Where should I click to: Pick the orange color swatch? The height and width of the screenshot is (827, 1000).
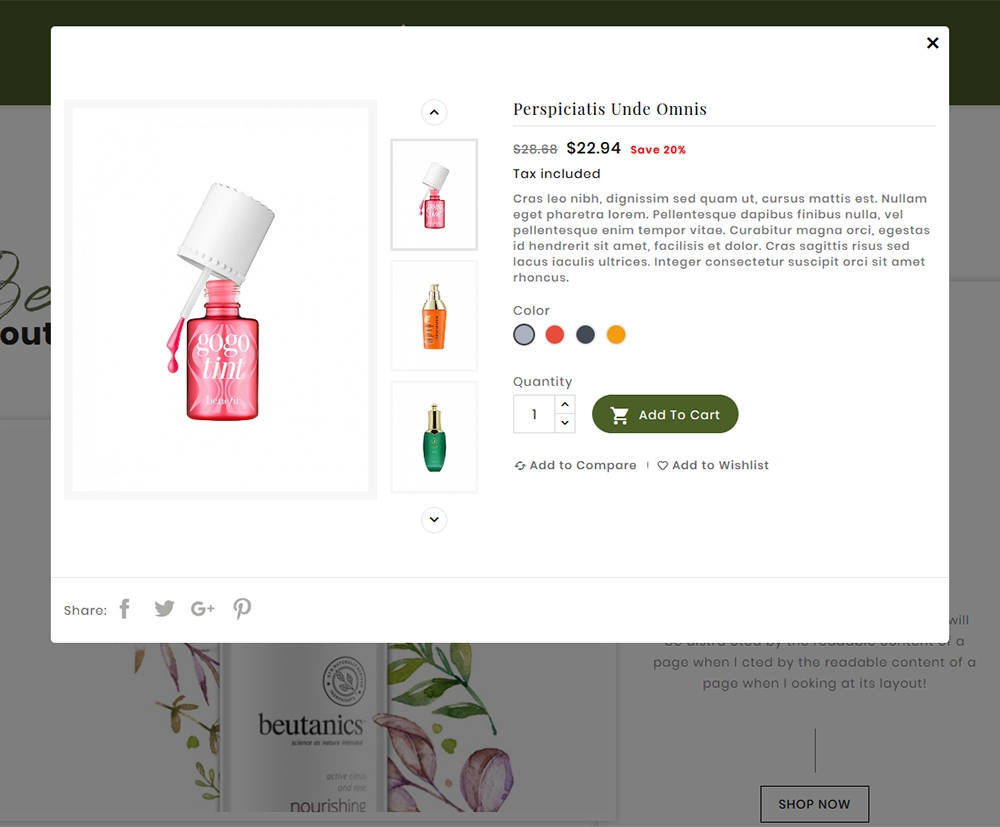(616, 335)
